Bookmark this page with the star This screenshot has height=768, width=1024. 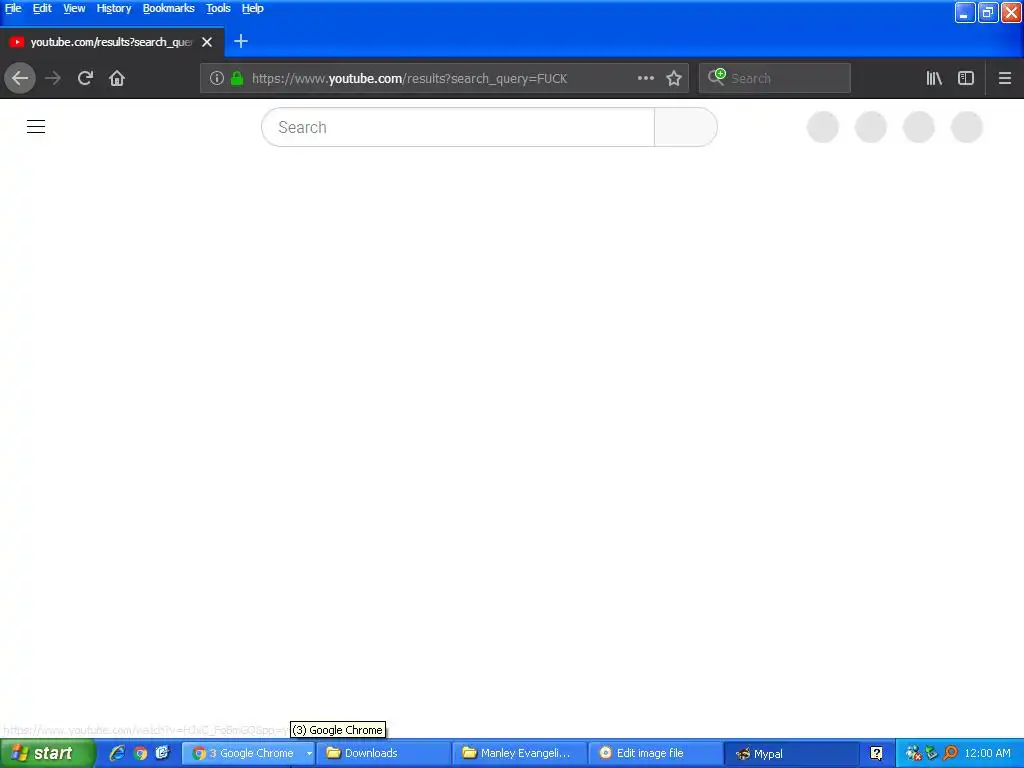pos(674,78)
